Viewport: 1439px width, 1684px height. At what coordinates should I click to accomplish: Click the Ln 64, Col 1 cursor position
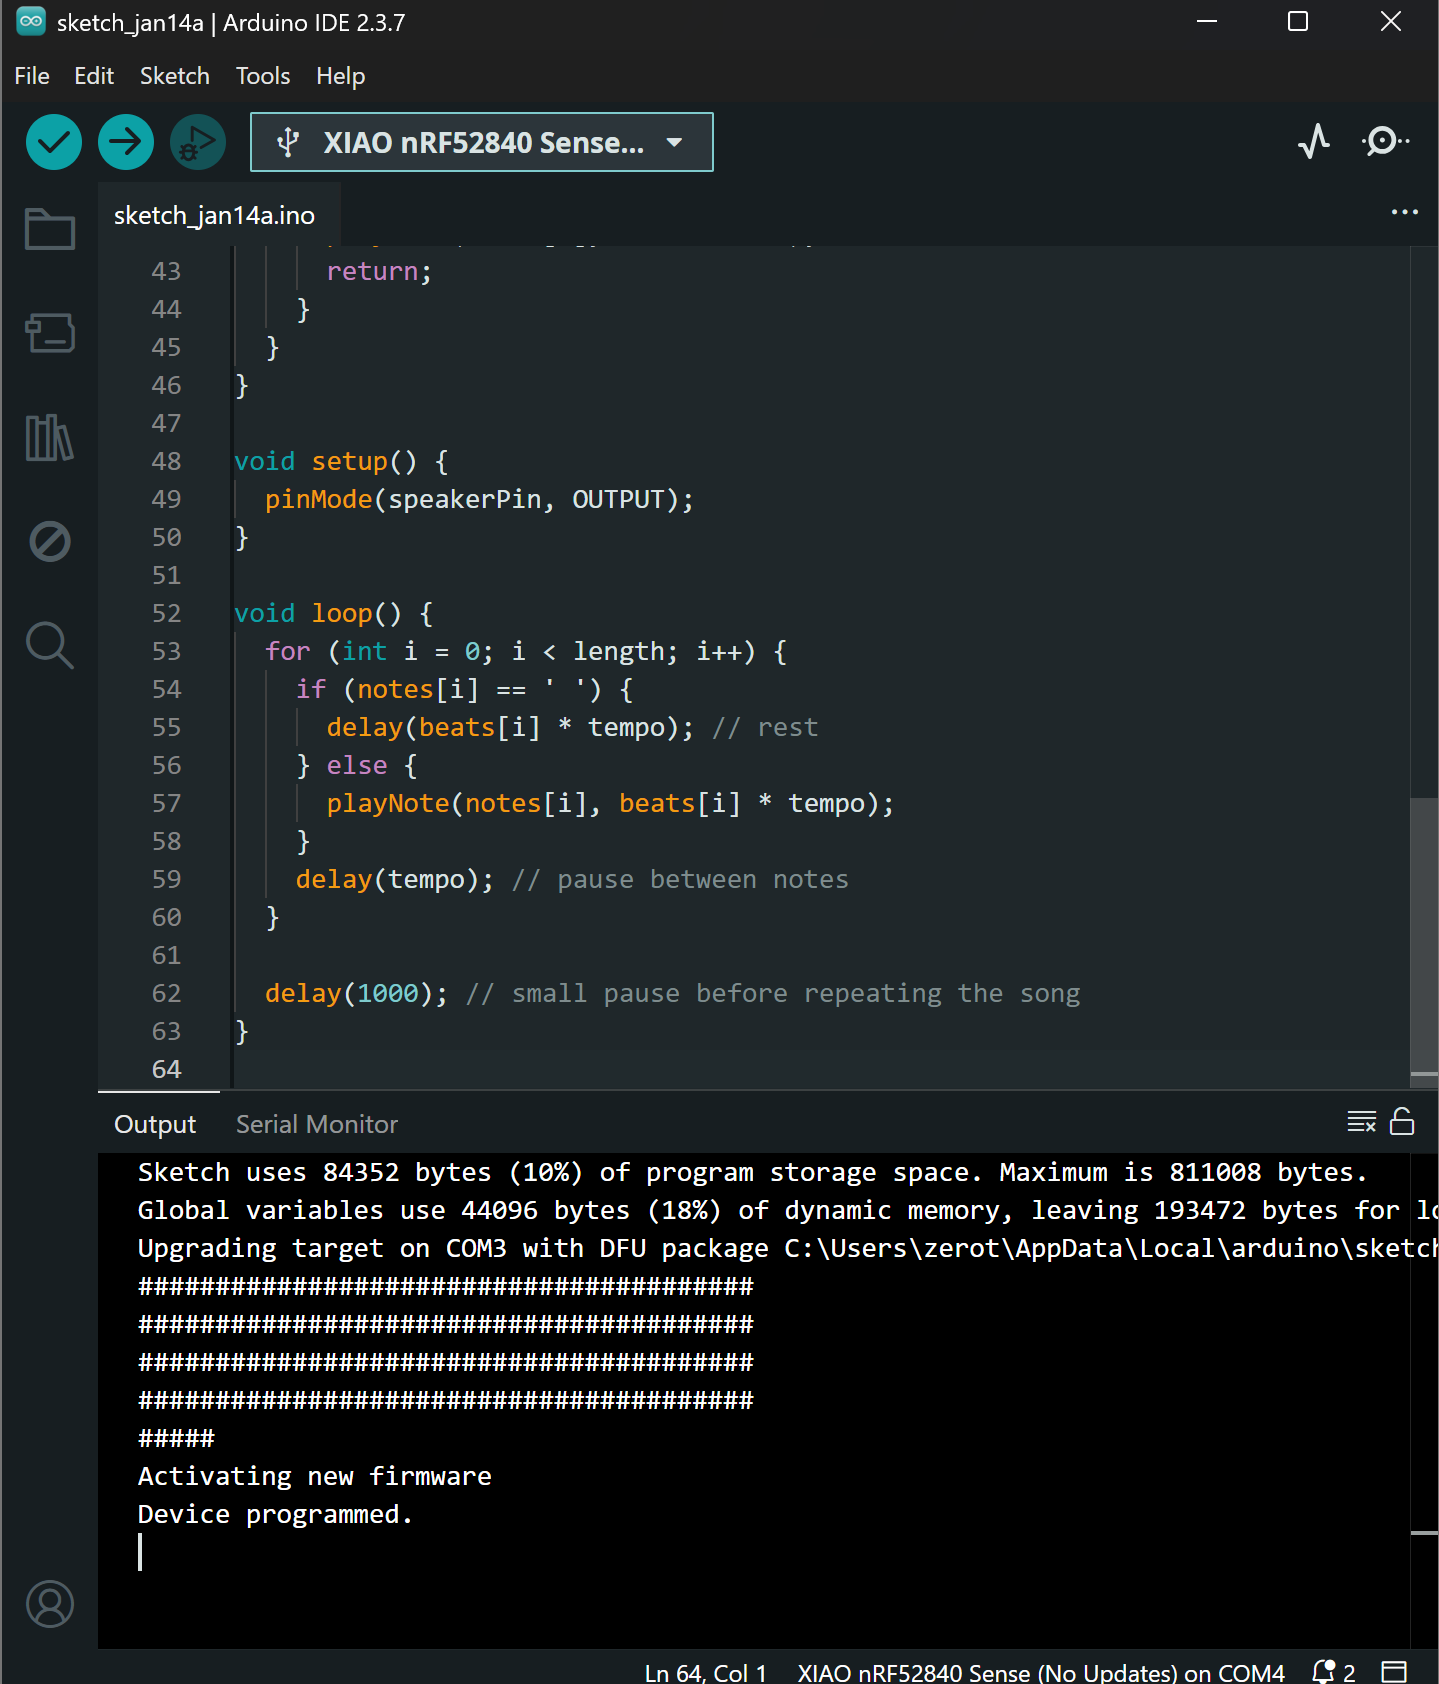point(706,1672)
